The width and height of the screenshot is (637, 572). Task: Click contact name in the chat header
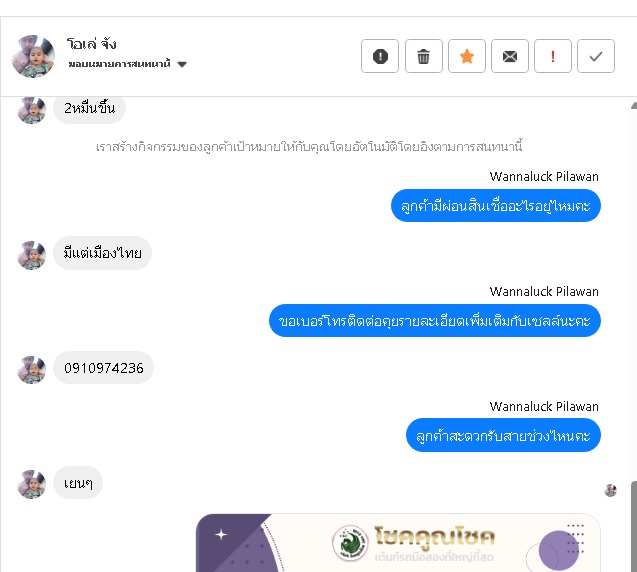pos(92,43)
